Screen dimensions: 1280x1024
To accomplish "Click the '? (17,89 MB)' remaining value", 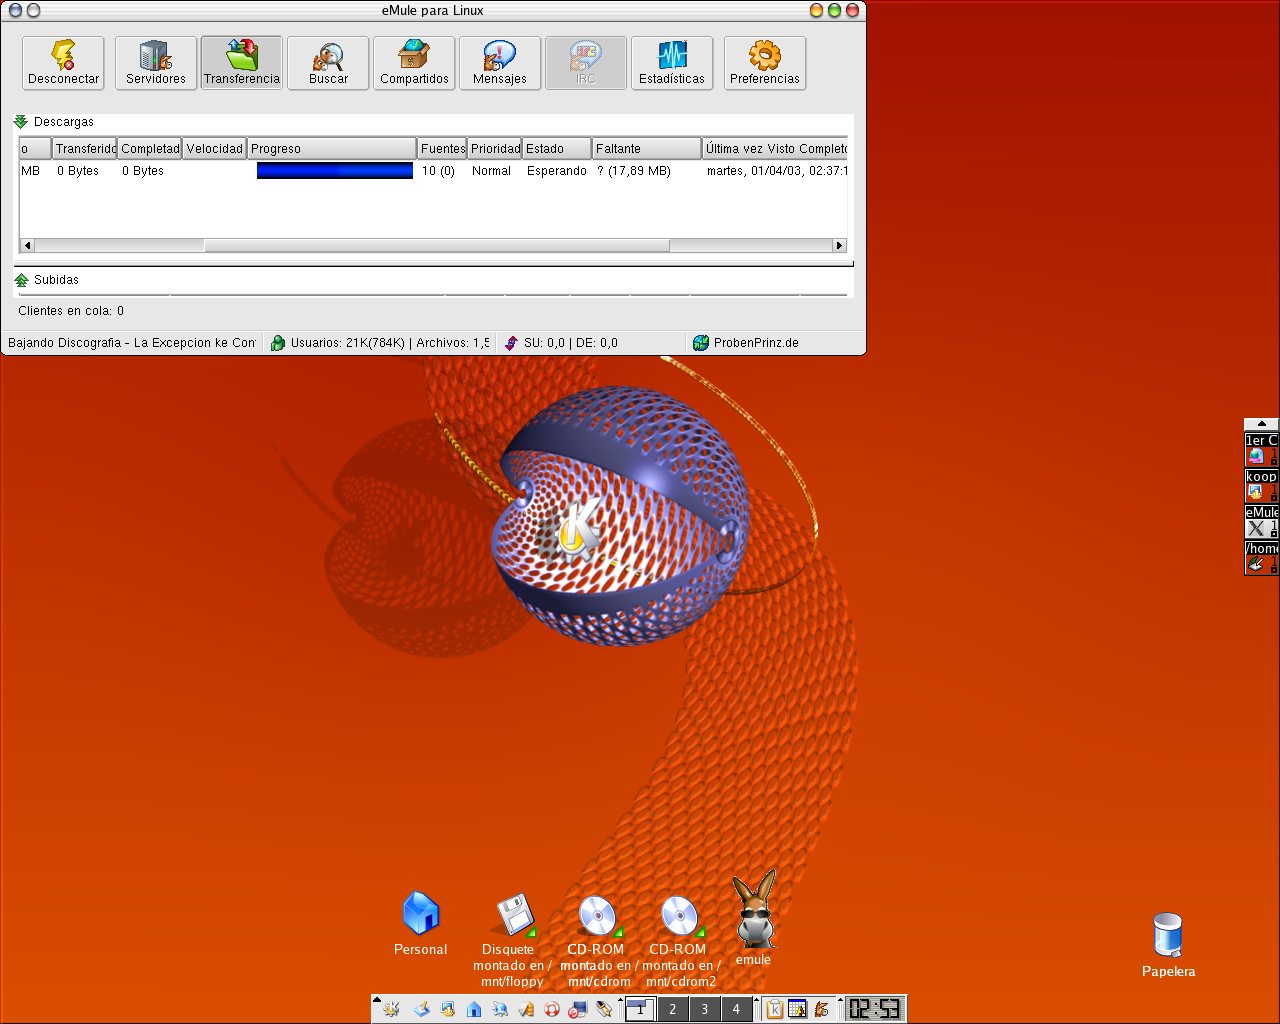I will tap(634, 171).
